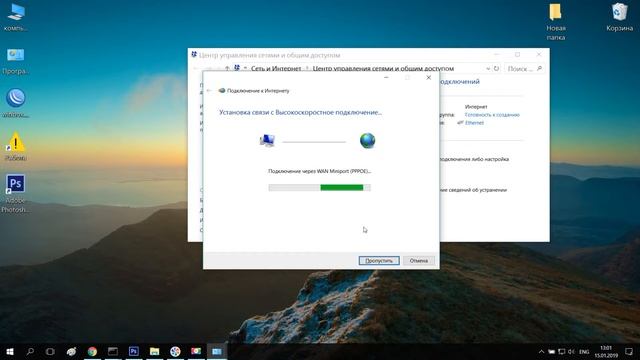Screen dimensions: 640x360
Task: Show hidden tray icons chevron
Action: tap(541, 351)
